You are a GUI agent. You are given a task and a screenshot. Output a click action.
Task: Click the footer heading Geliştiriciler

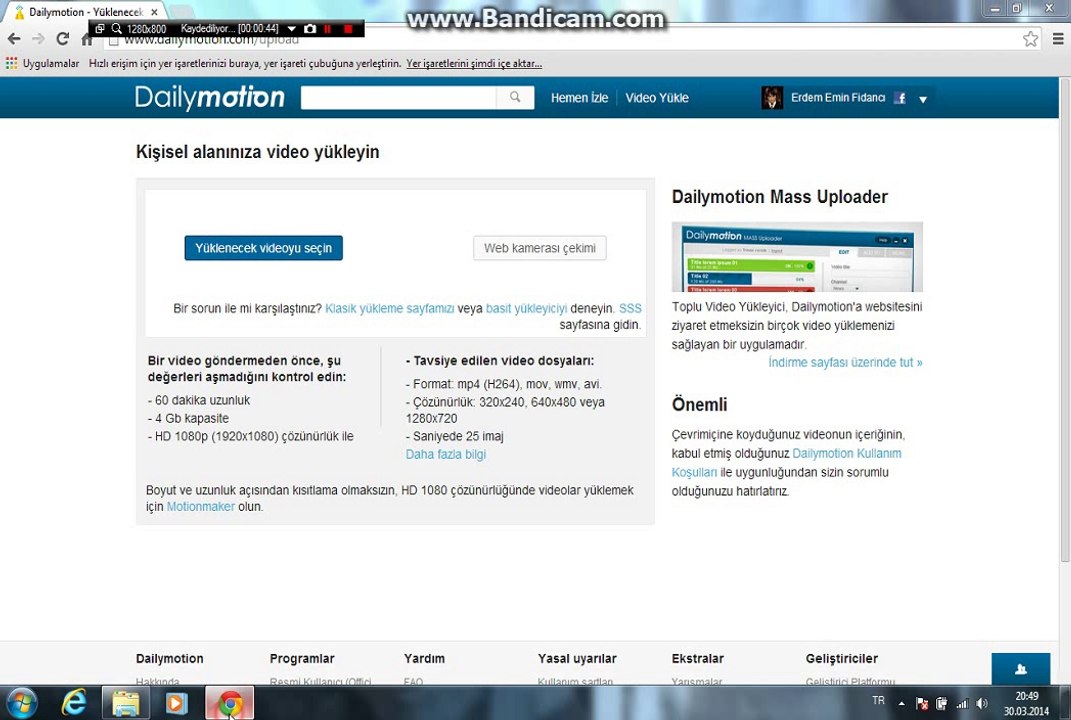[x=842, y=659]
